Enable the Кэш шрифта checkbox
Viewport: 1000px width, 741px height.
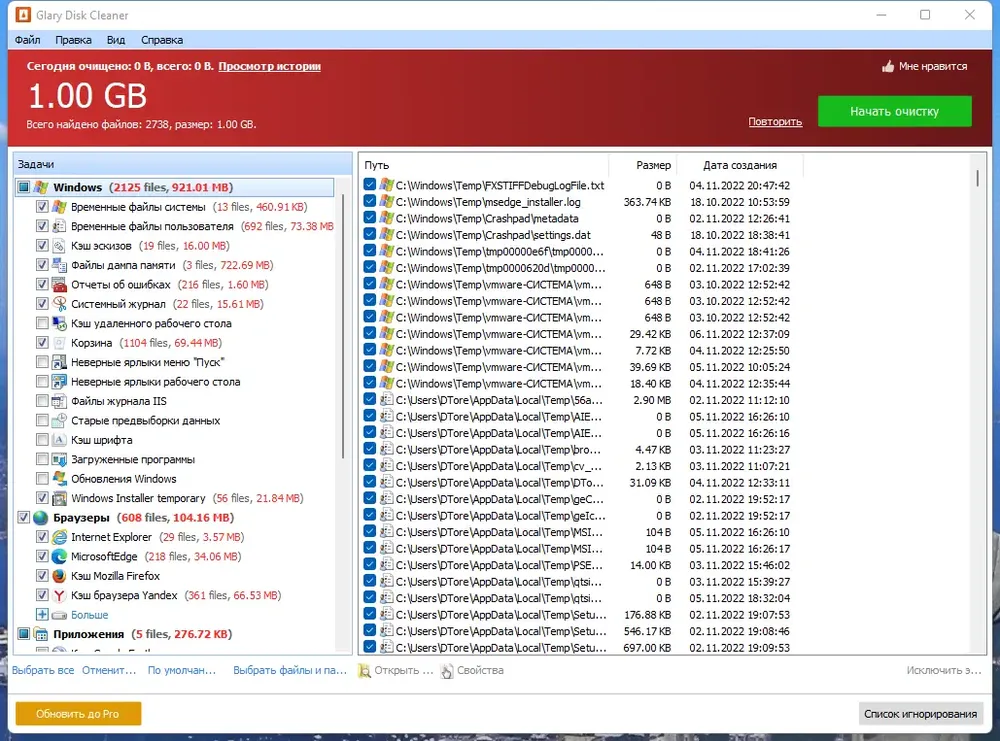point(42,440)
